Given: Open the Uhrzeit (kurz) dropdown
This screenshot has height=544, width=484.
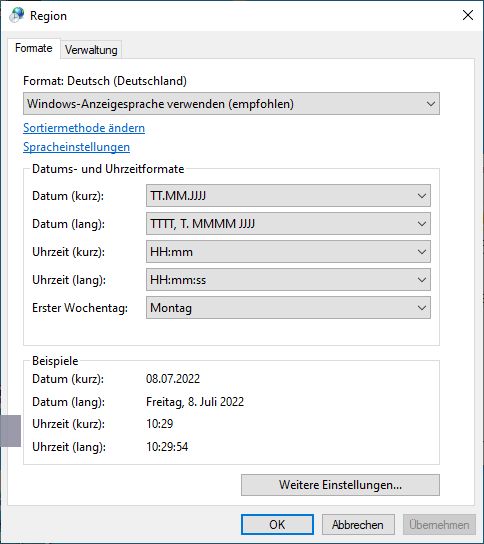Looking at the screenshot, I should (288, 252).
